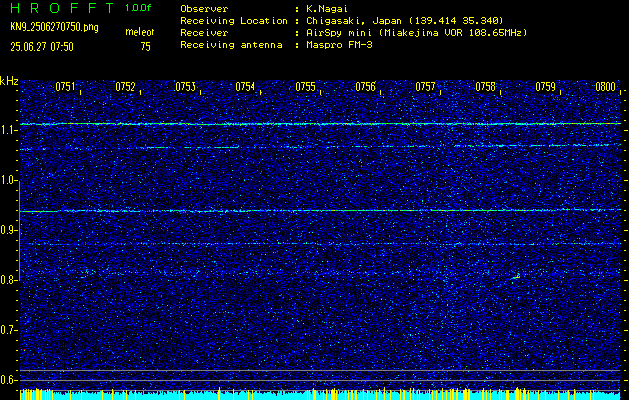
Task: Click the version number 1.00f
Action: (138, 8)
